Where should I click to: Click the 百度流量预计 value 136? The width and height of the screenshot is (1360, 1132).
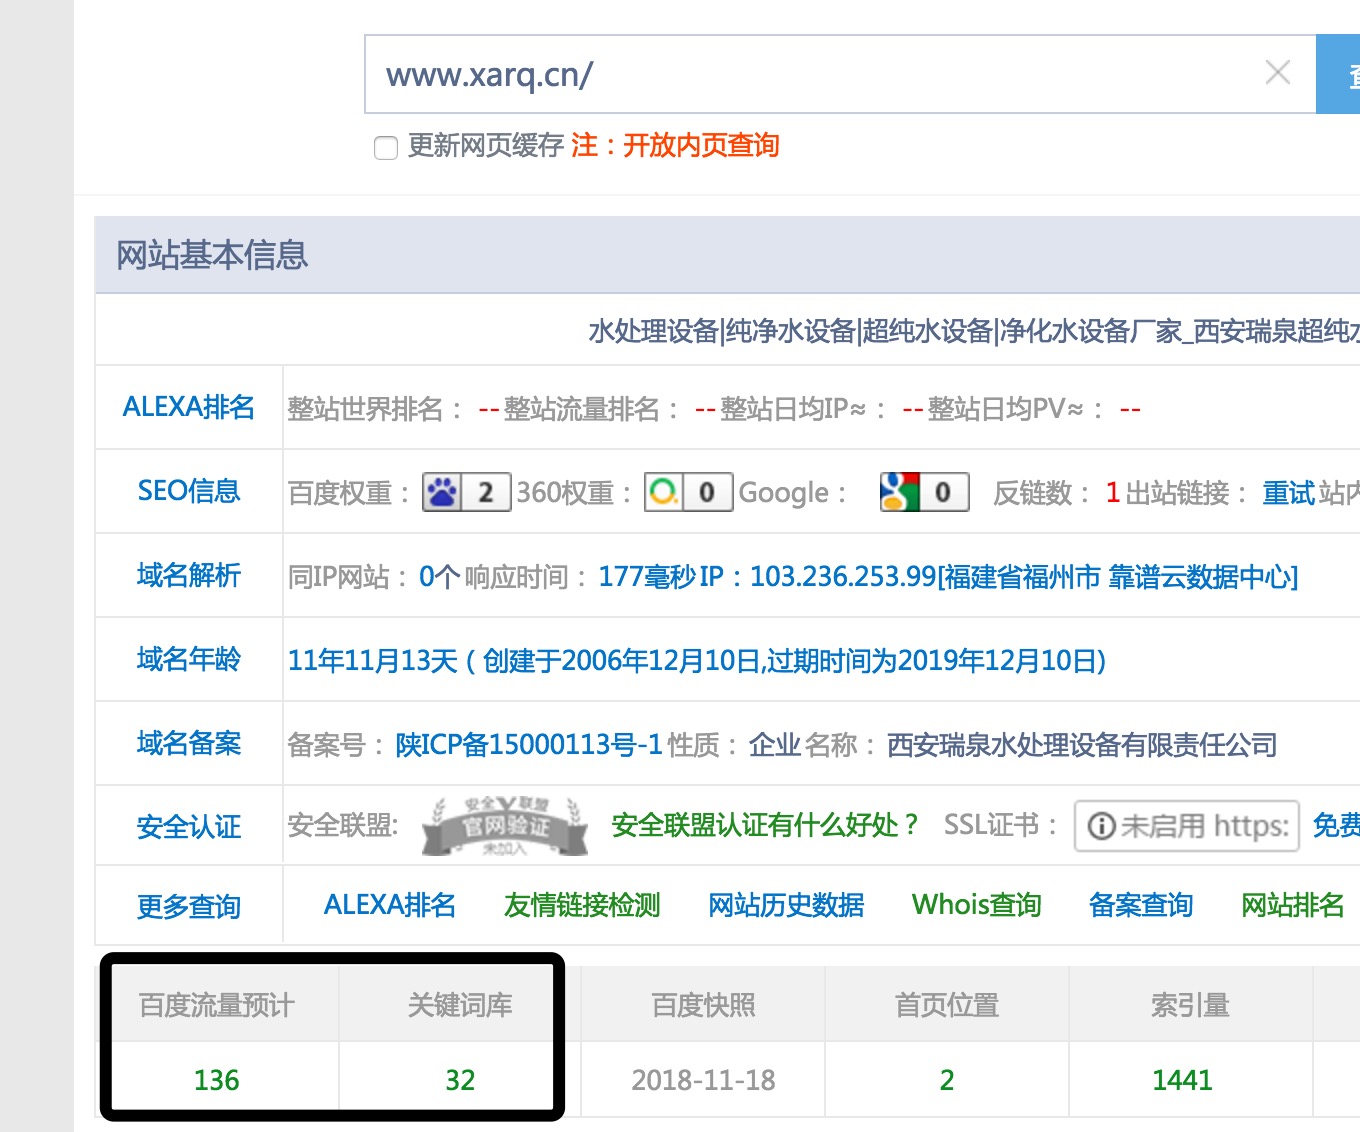click(x=217, y=1080)
